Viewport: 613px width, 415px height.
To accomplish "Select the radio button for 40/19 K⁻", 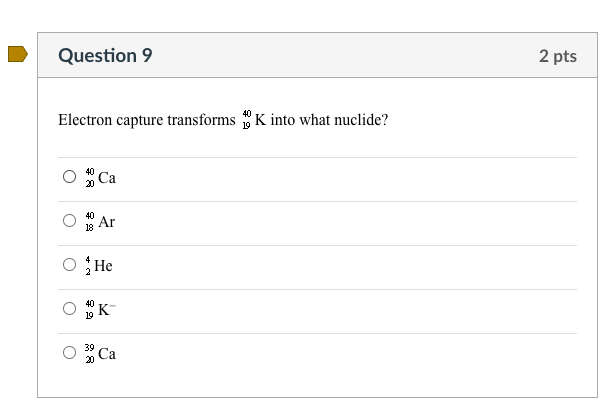I will tap(69, 310).
